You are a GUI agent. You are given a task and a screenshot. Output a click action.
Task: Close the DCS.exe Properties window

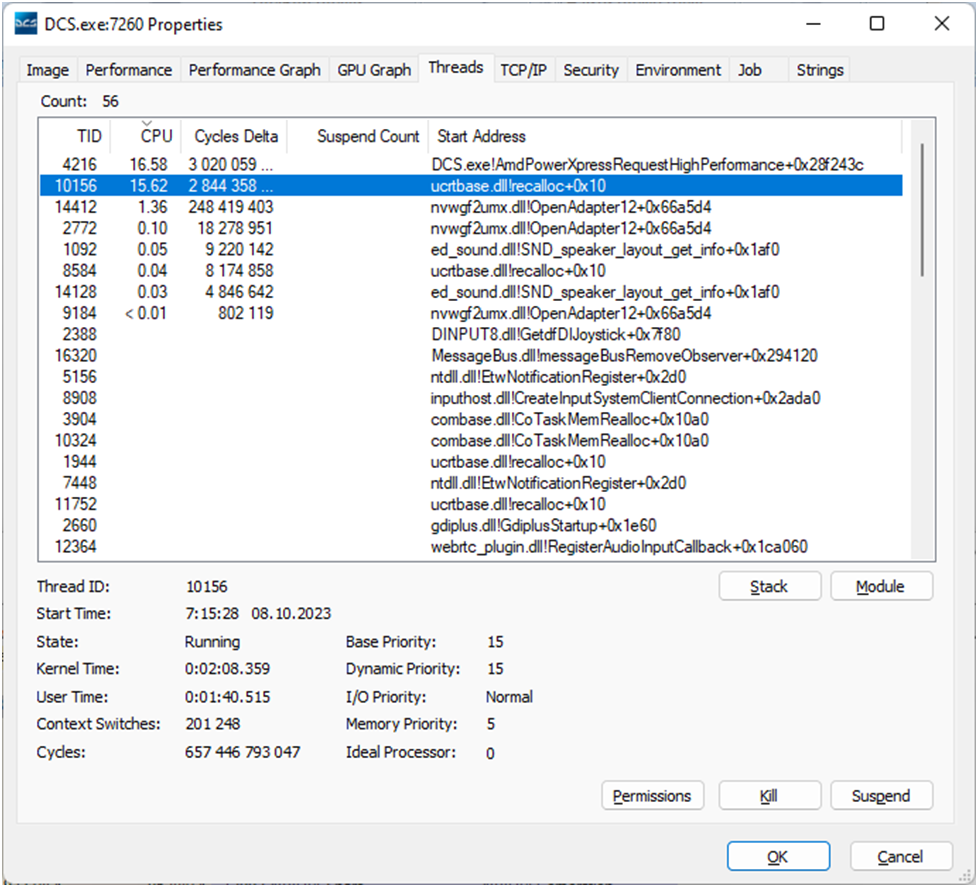point(942,24)
